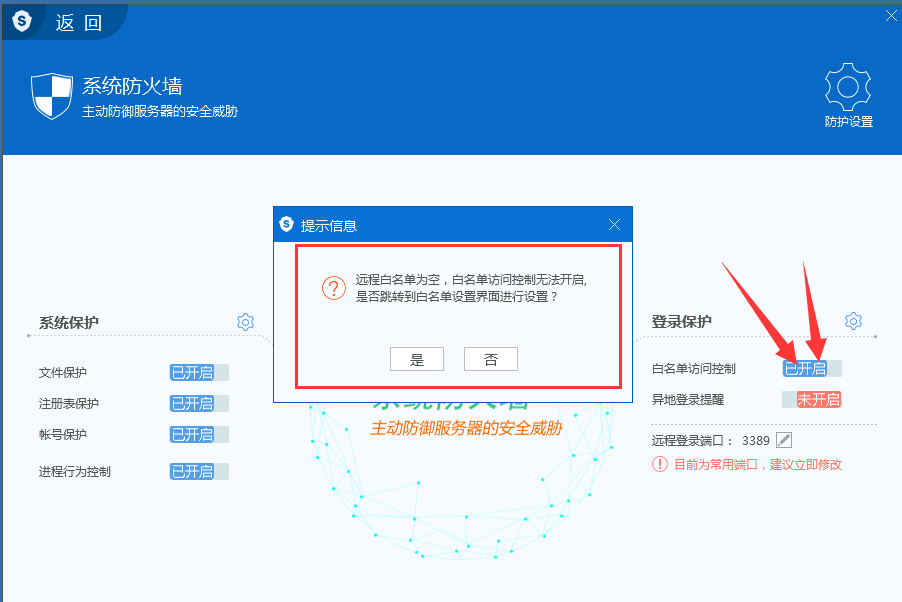Click the shield logo beside 返回
This screenshot has height=602, width=902.
(21, 21)
